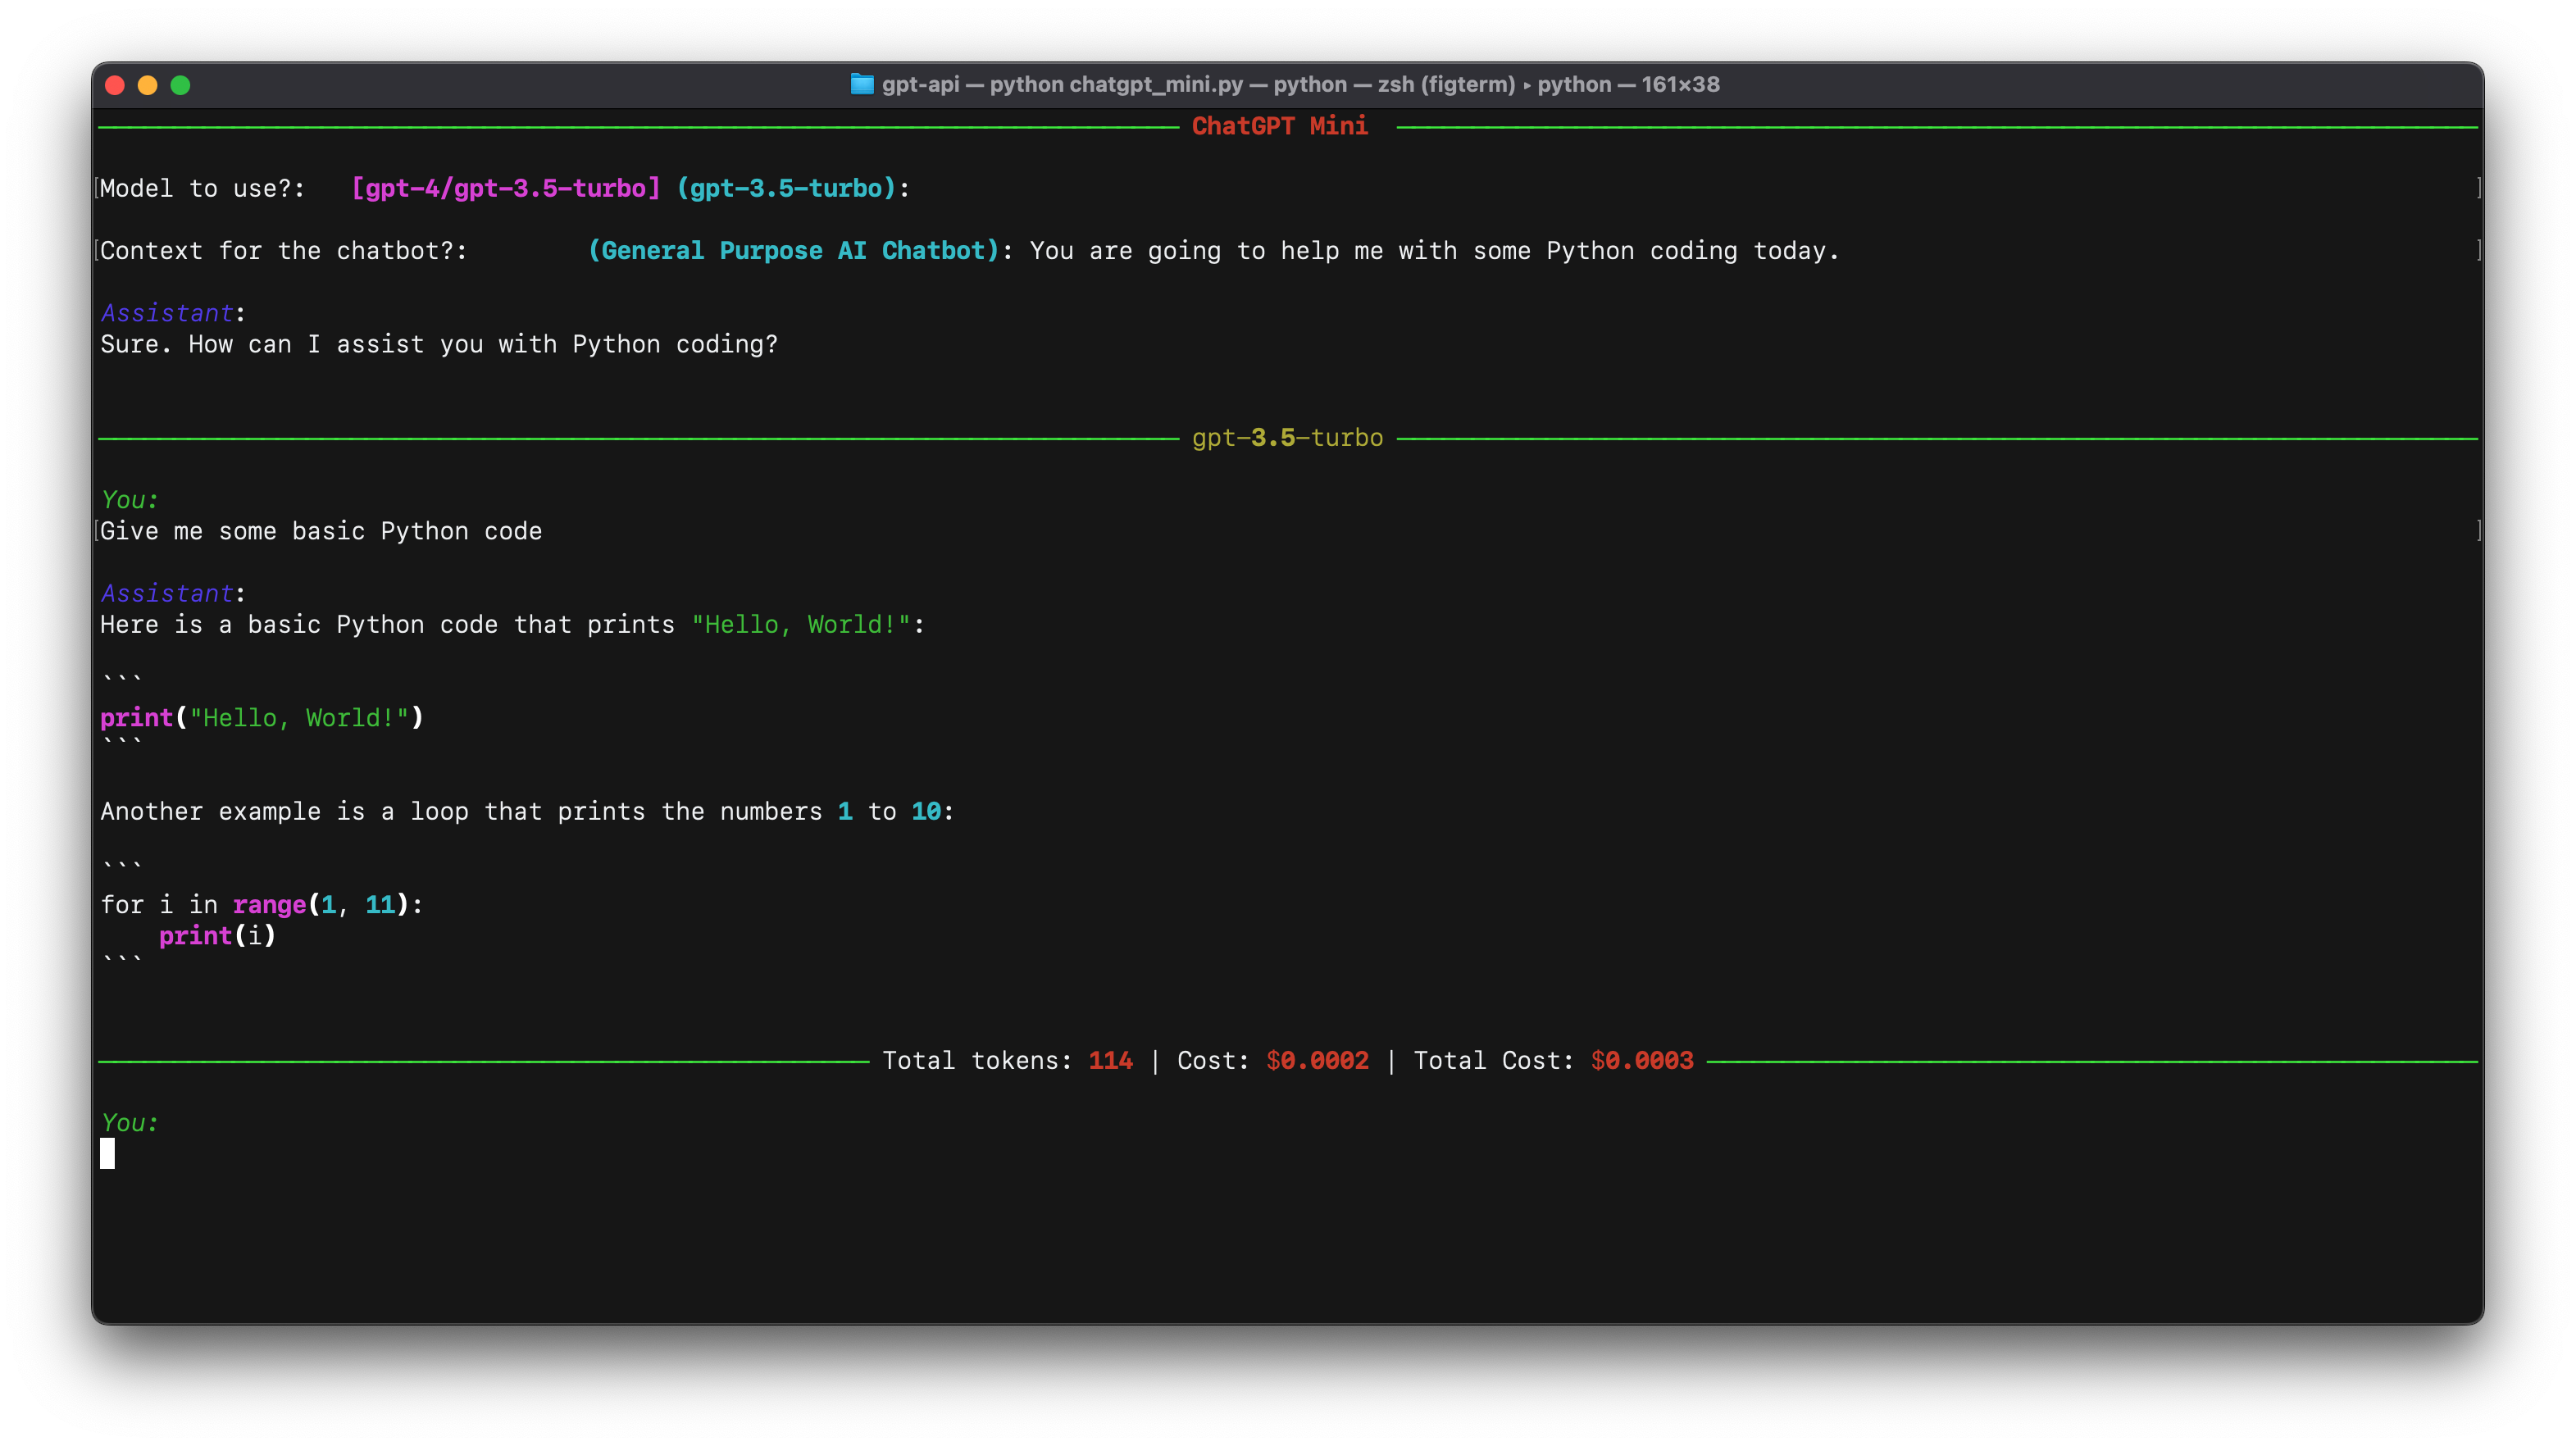The width and height of the screenshot is (2576, 1446).
Task: Click the 'Total tokens: 114' value
Action: tap(1008, 1060)
